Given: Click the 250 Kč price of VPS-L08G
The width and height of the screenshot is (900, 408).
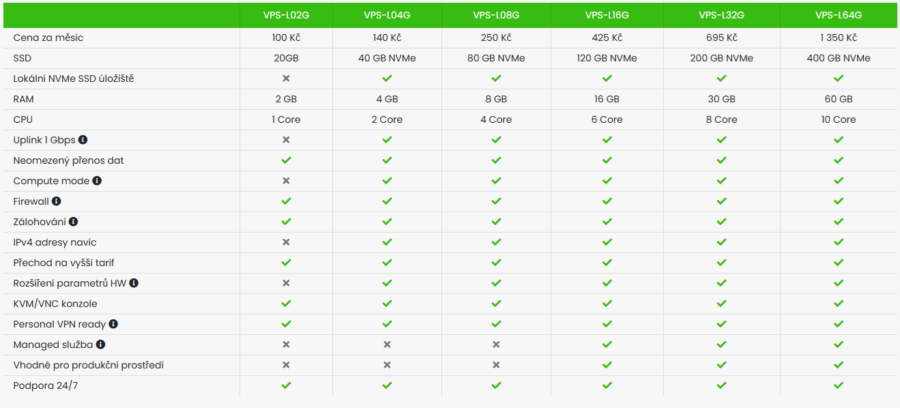Looking at the screenshot, I should coord(496,38).
